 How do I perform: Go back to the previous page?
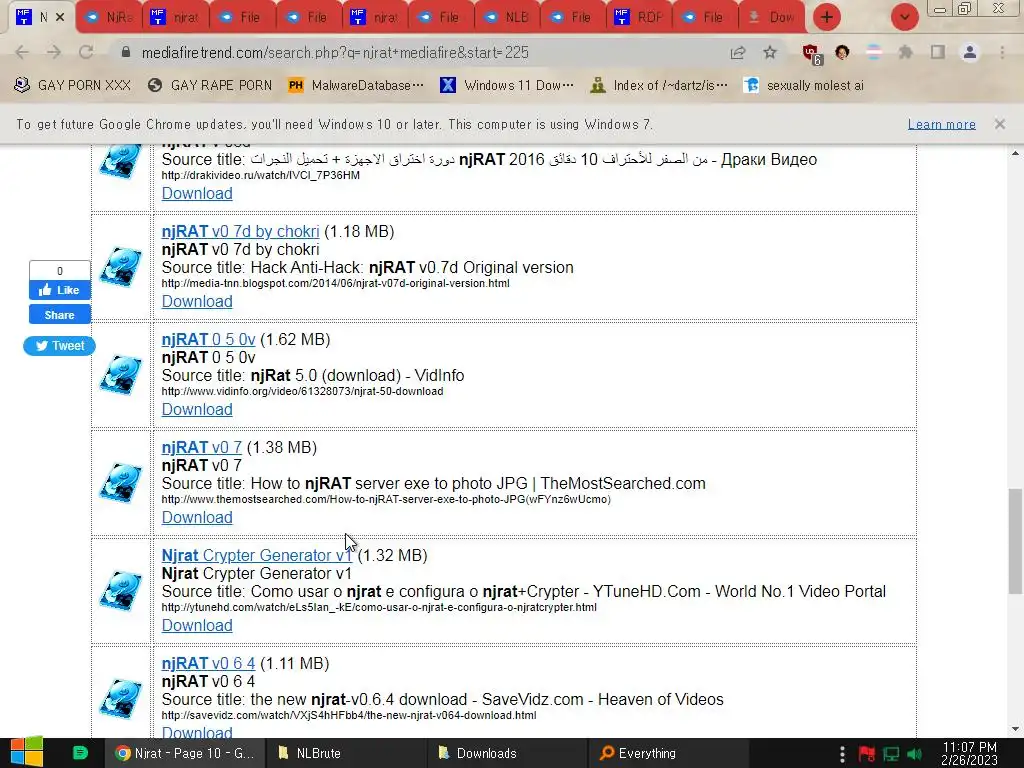click(x=22, y=52)
